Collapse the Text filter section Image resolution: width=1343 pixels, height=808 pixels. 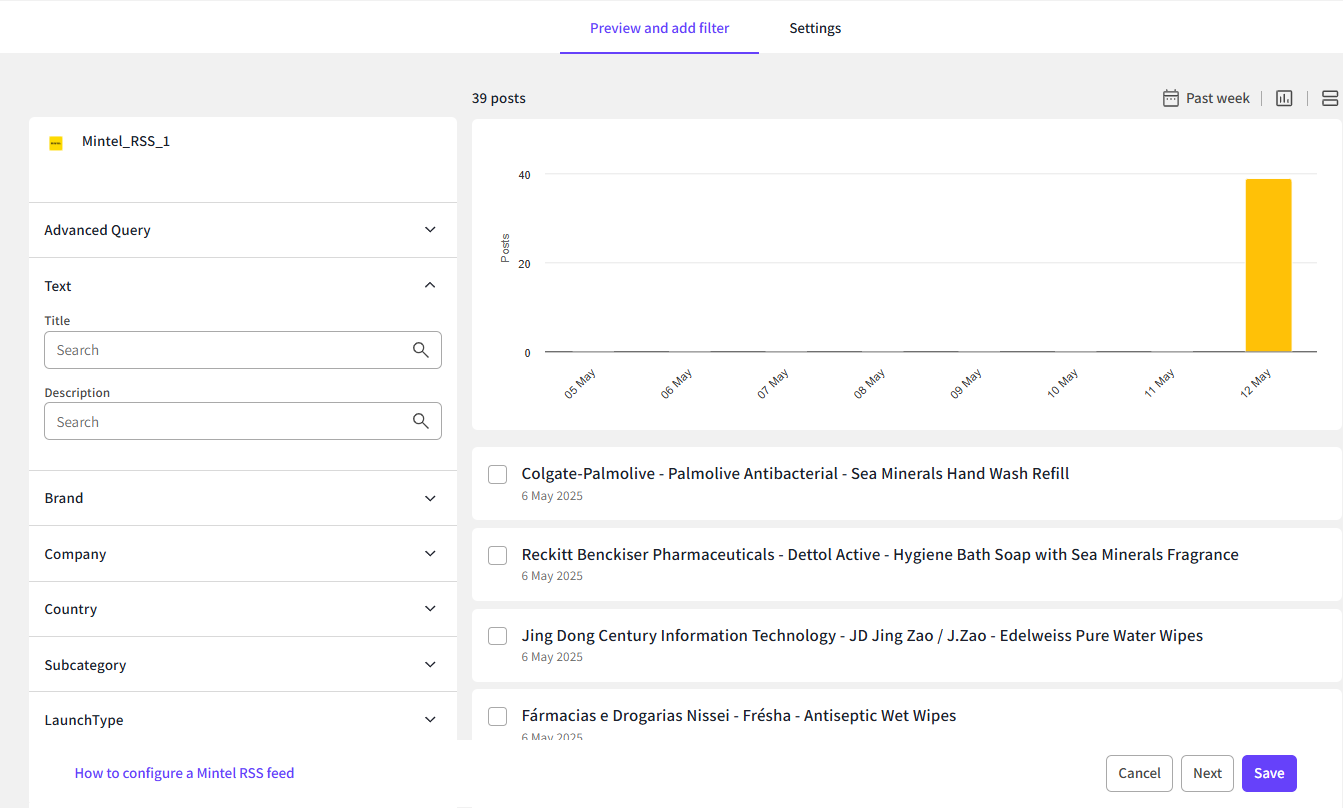pyautogui.click(x=430, y=286)
